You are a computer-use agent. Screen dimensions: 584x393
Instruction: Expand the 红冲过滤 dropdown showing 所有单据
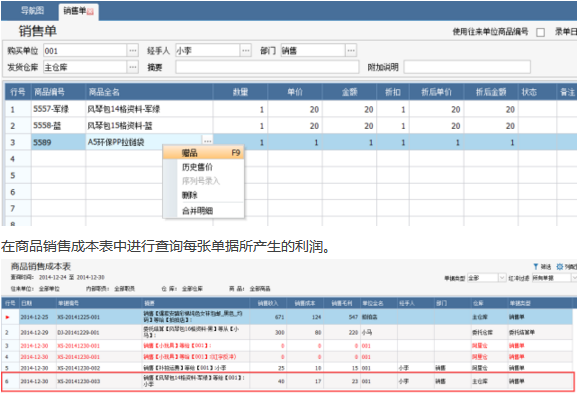tap(574, 278)
